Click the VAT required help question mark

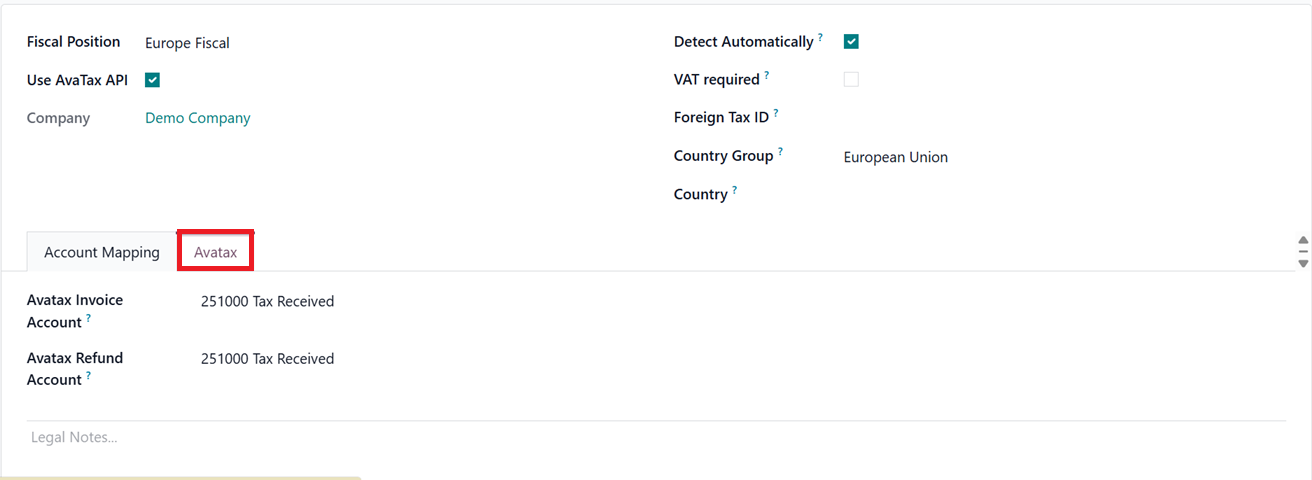pos(767,75)
